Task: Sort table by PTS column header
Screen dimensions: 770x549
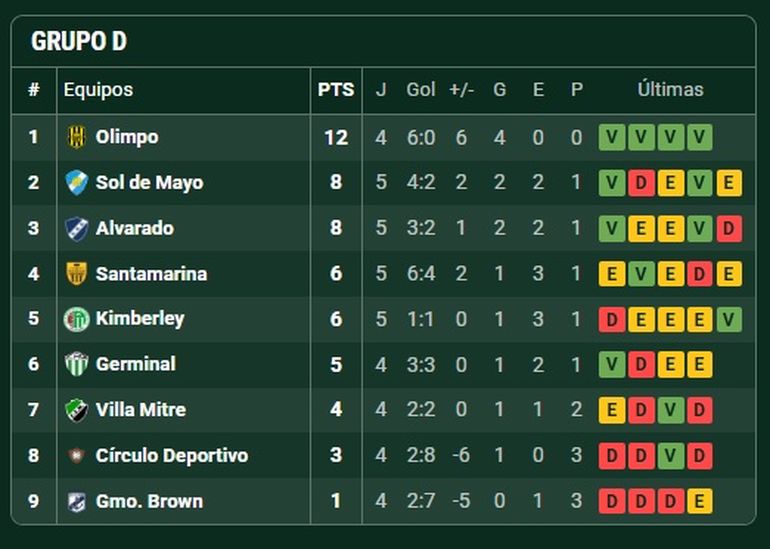Action: tap(336, 90)
